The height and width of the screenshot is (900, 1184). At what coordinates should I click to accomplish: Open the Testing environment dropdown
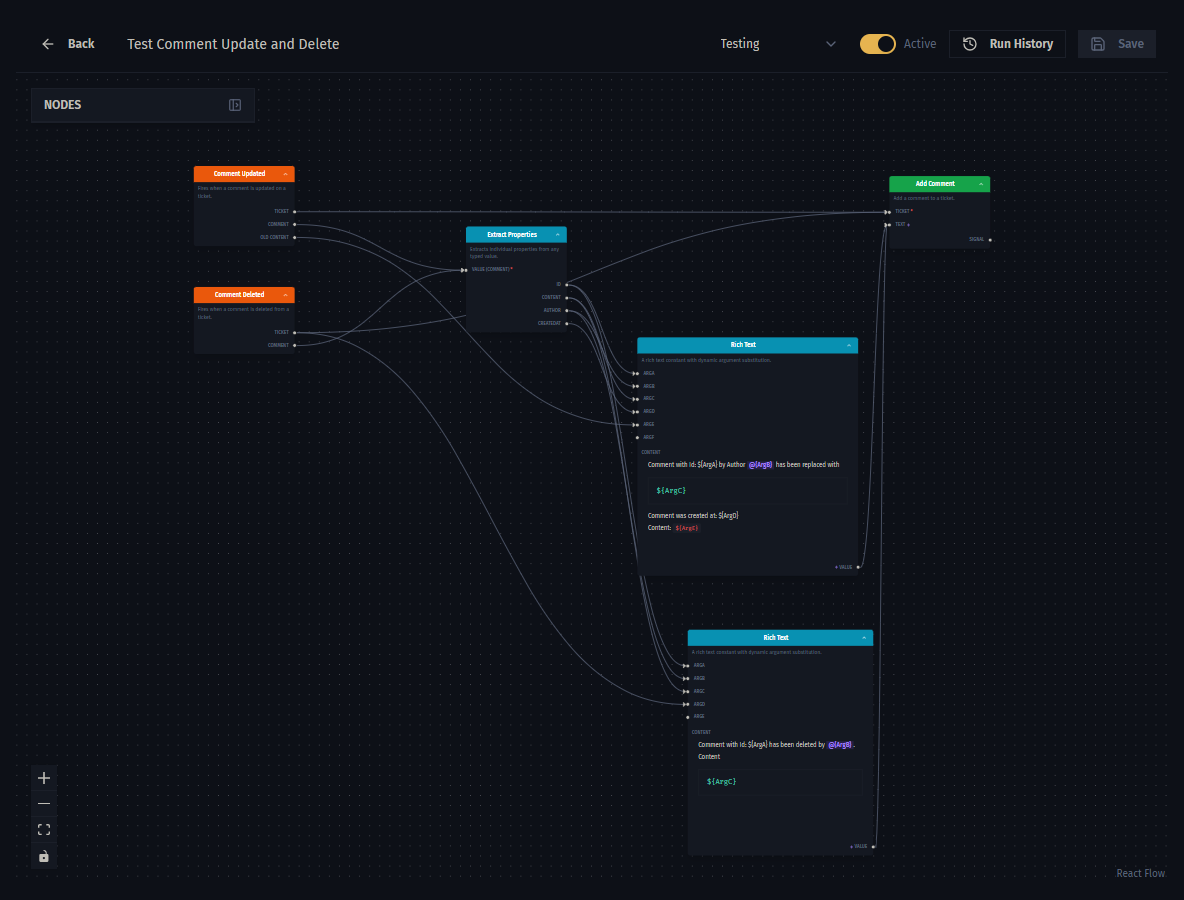pyautogui.click(x=778, y=44)
